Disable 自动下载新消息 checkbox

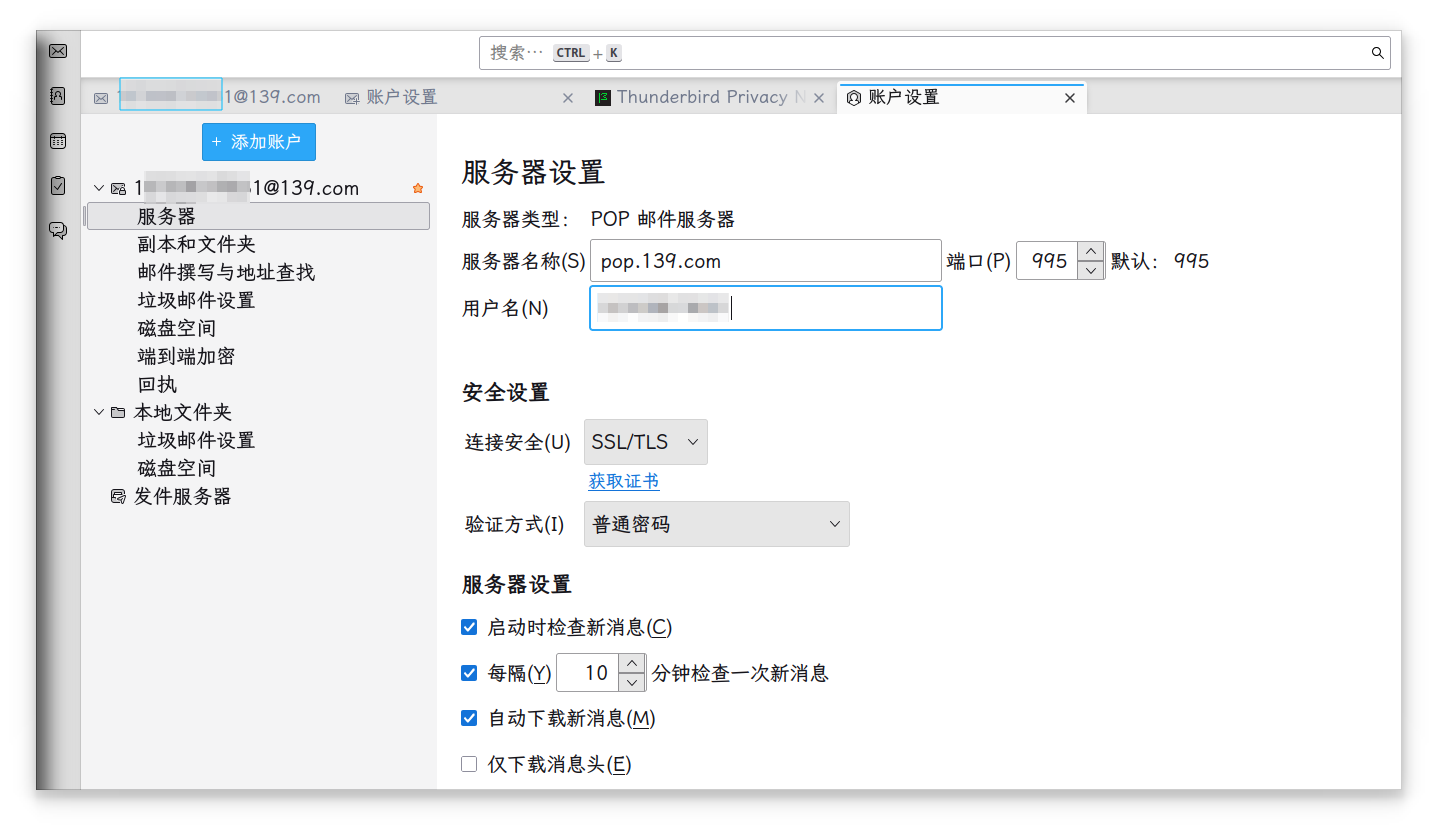(469, 718)
